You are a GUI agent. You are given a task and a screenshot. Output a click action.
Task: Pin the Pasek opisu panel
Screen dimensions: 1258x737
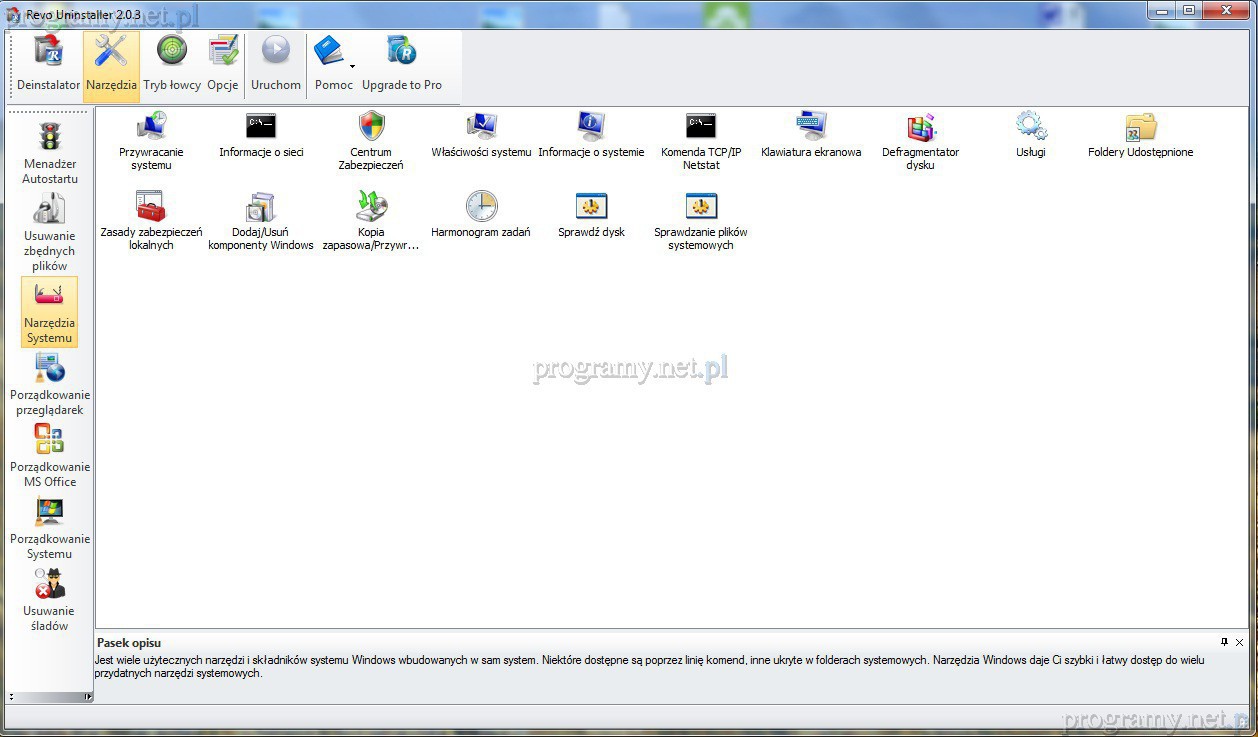1224,642
